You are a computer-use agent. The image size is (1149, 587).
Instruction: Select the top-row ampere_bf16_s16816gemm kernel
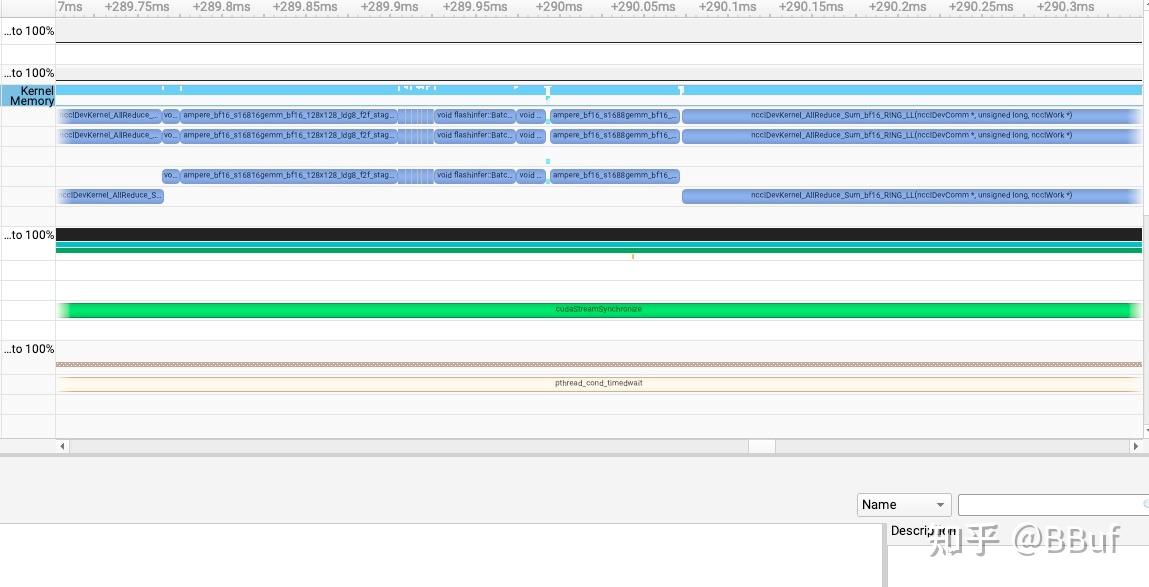[x=289, y=115]
